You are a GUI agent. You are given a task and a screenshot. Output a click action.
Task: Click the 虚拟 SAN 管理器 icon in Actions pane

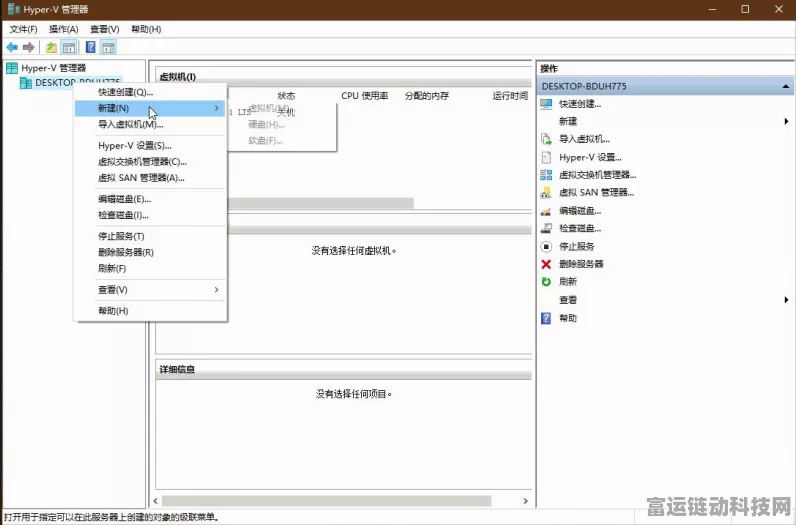point(546,193)
